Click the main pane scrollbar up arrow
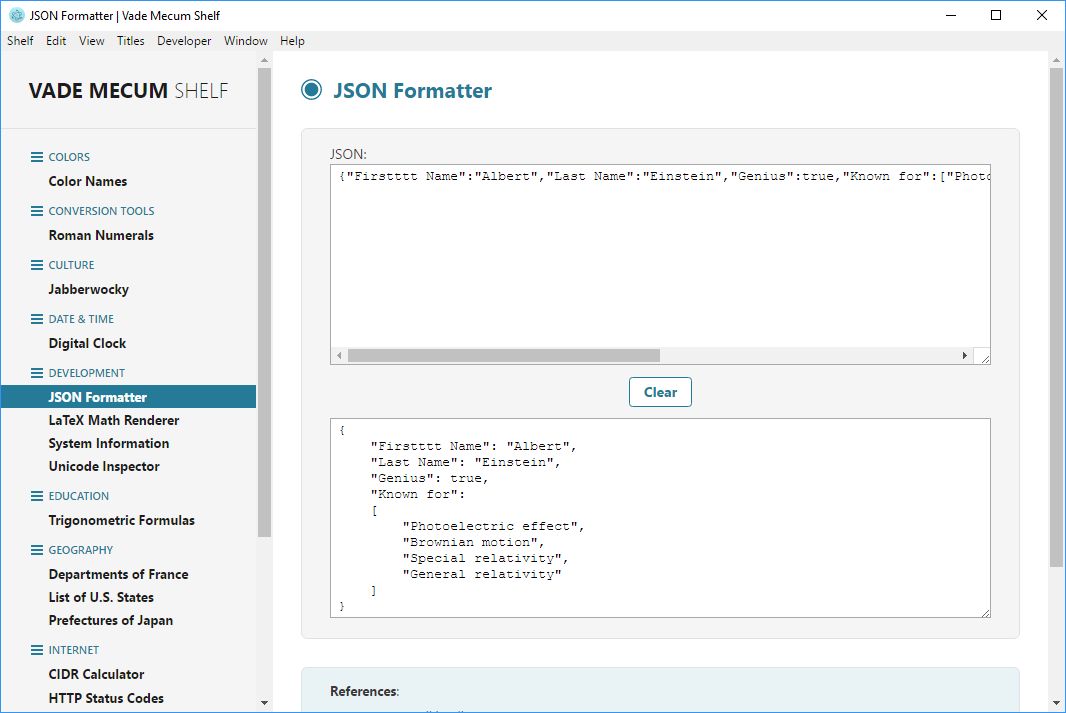 point(1056,60)
